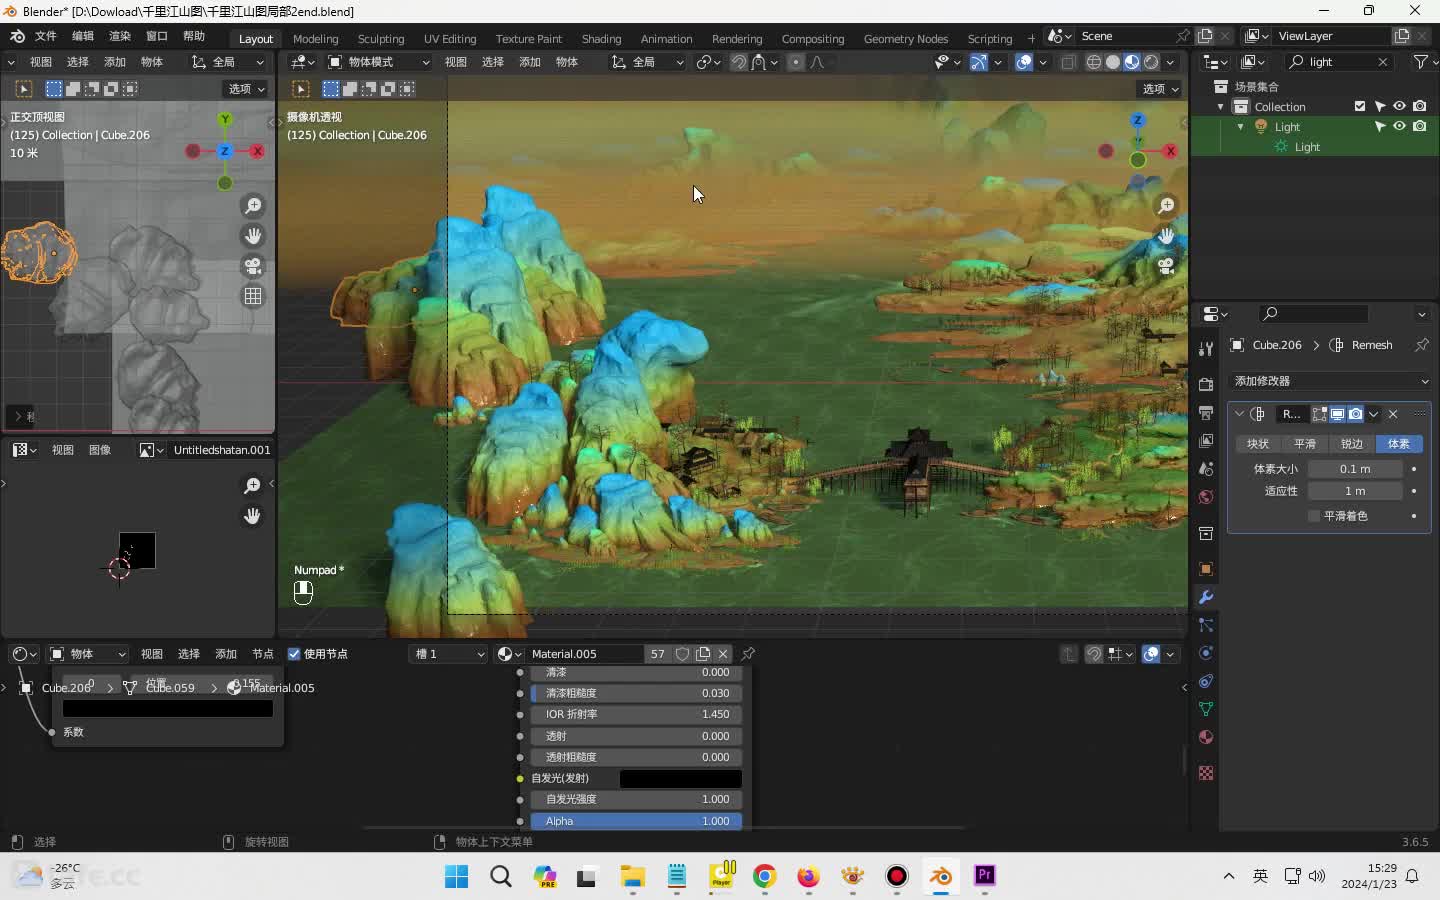Open the Physics properties tab
The image size is (1440, 900).
pyautogui.click(x=1206, y=653)
